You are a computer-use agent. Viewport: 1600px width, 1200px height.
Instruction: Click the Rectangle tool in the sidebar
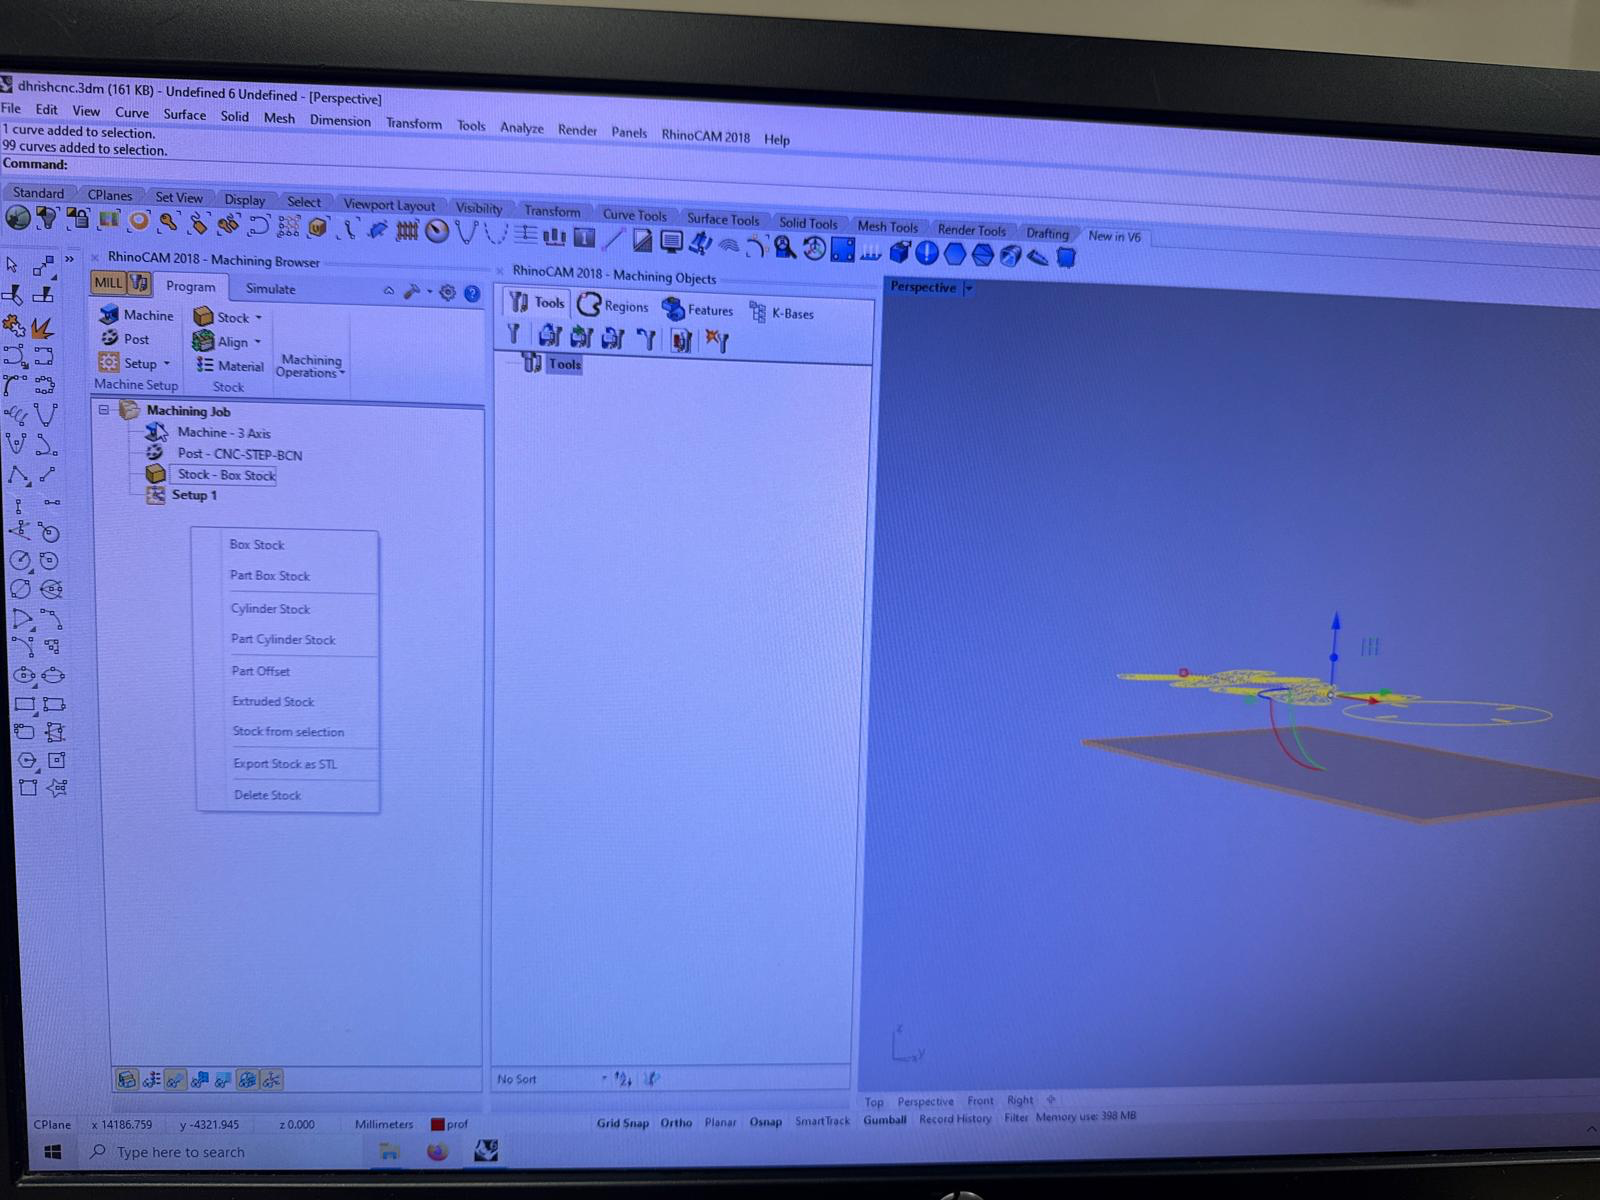[x=24, y=705]
